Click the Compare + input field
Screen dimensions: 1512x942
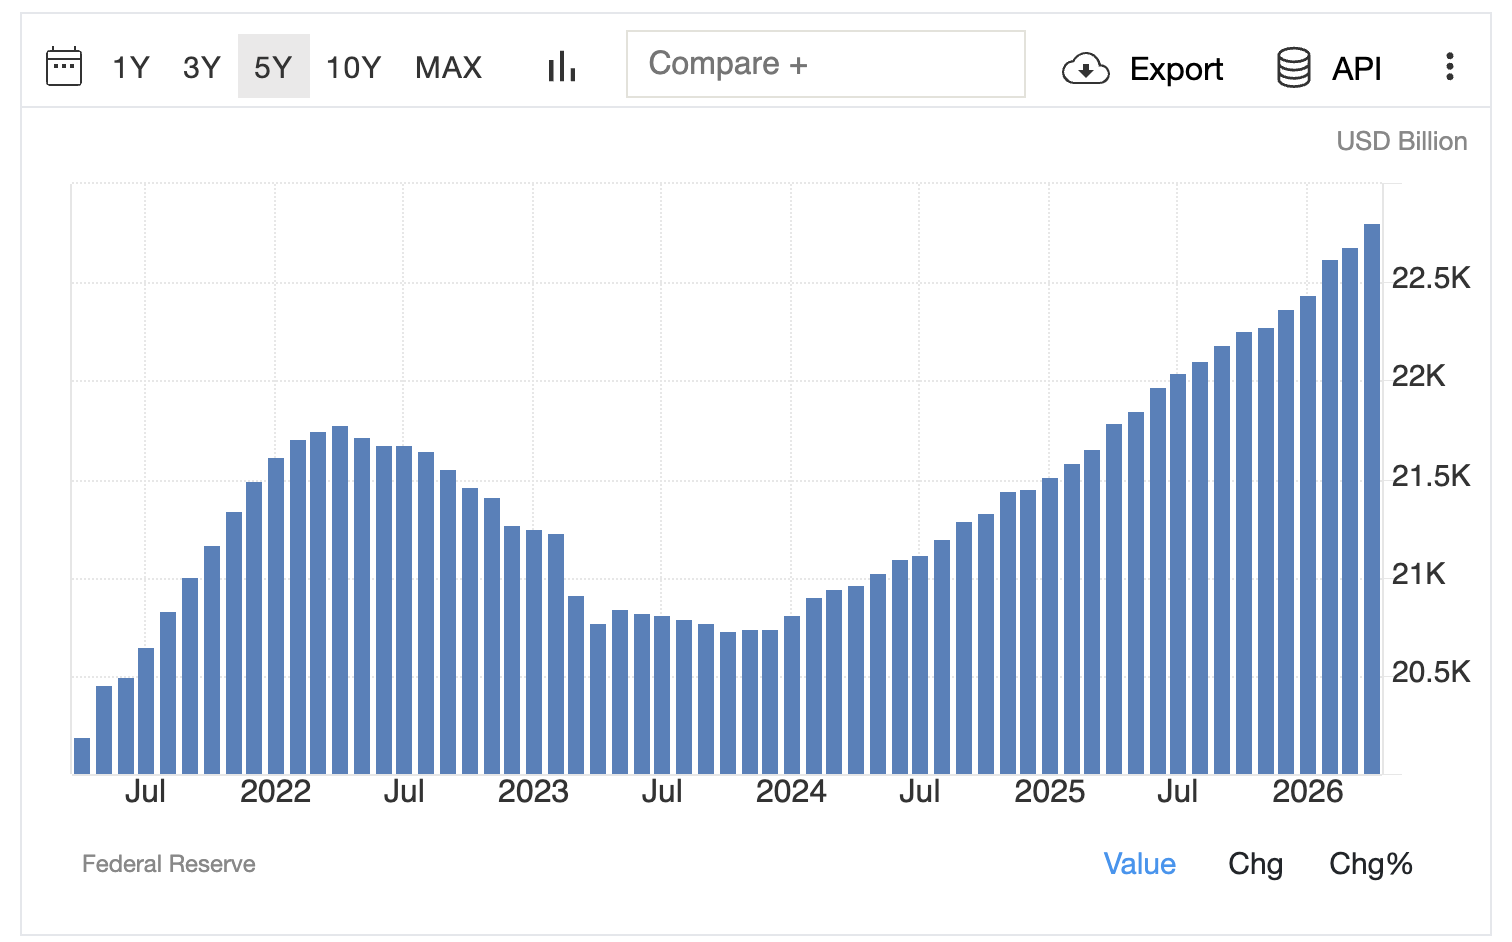pyautogui.click(x=826, y=64)
